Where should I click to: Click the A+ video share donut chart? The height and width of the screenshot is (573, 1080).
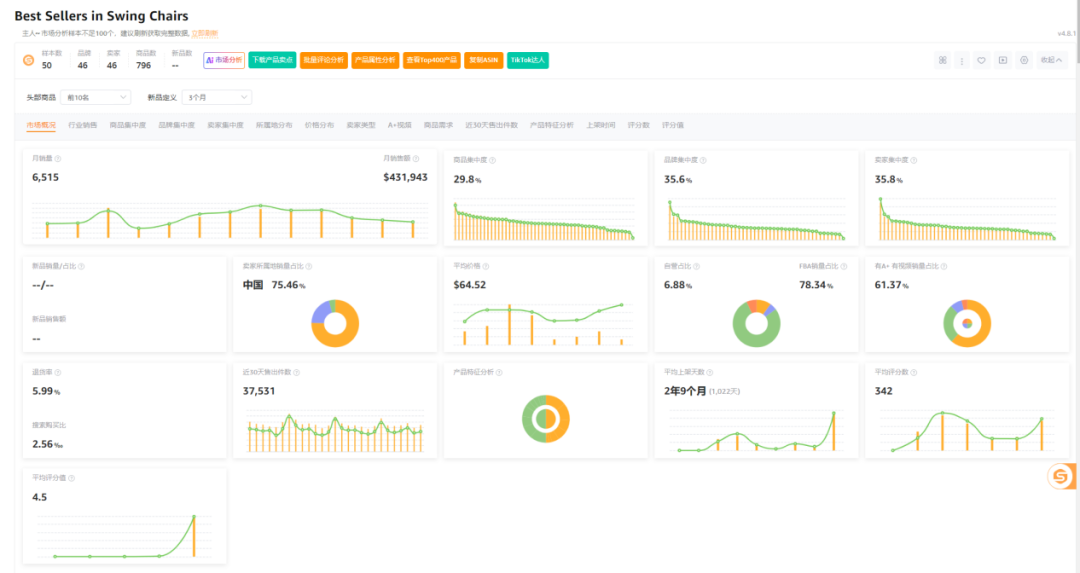[967, 323]
